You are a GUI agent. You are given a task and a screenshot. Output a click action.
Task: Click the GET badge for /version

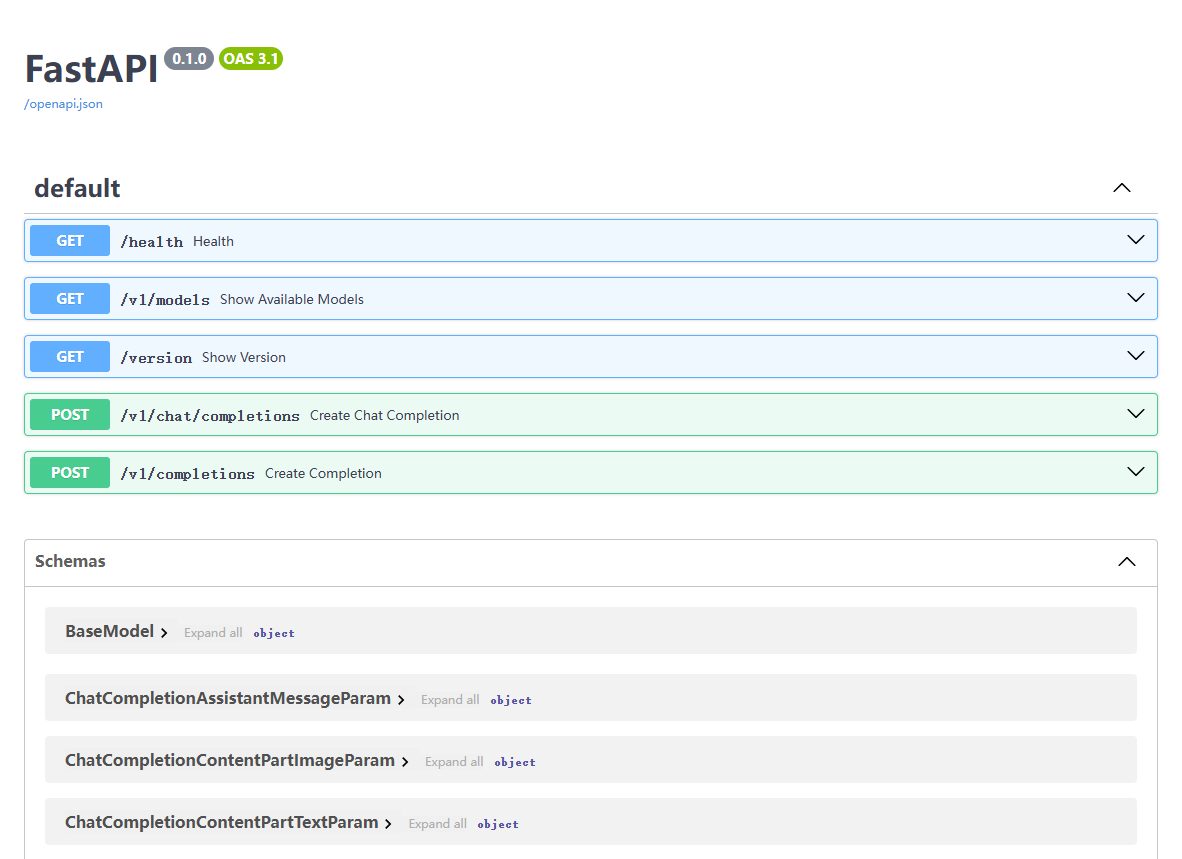click(70, 356)
